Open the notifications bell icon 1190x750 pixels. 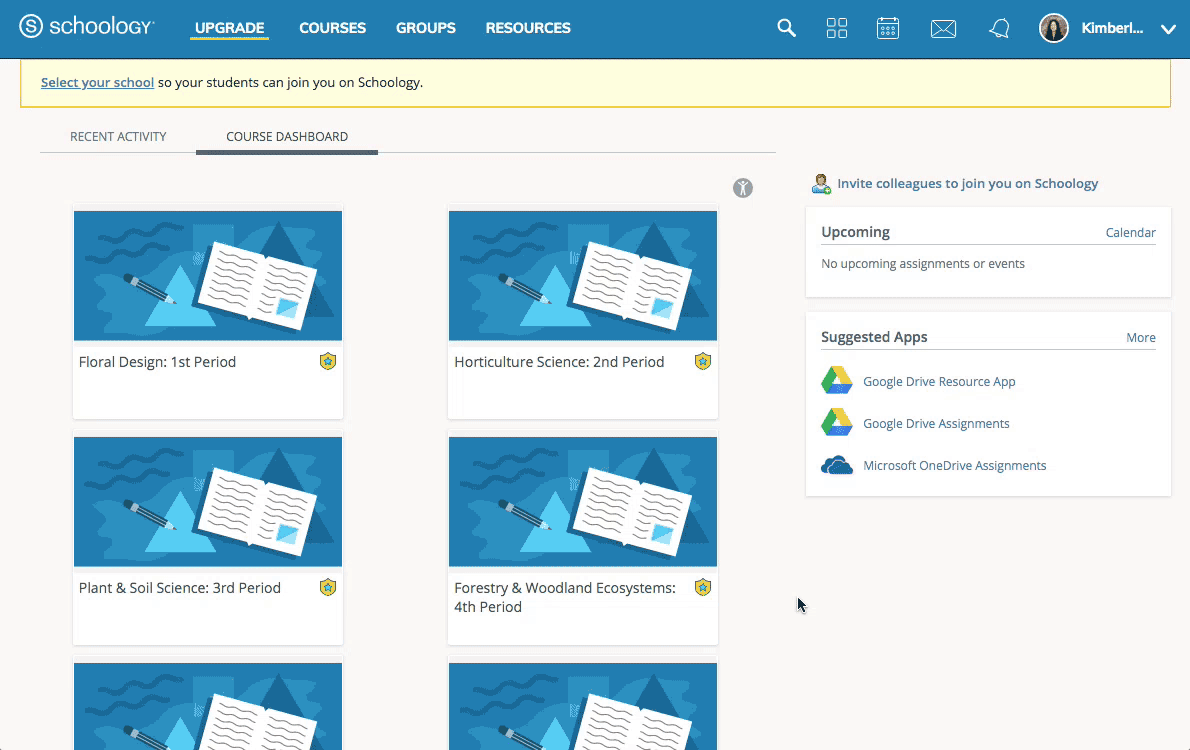coord(999,28)
